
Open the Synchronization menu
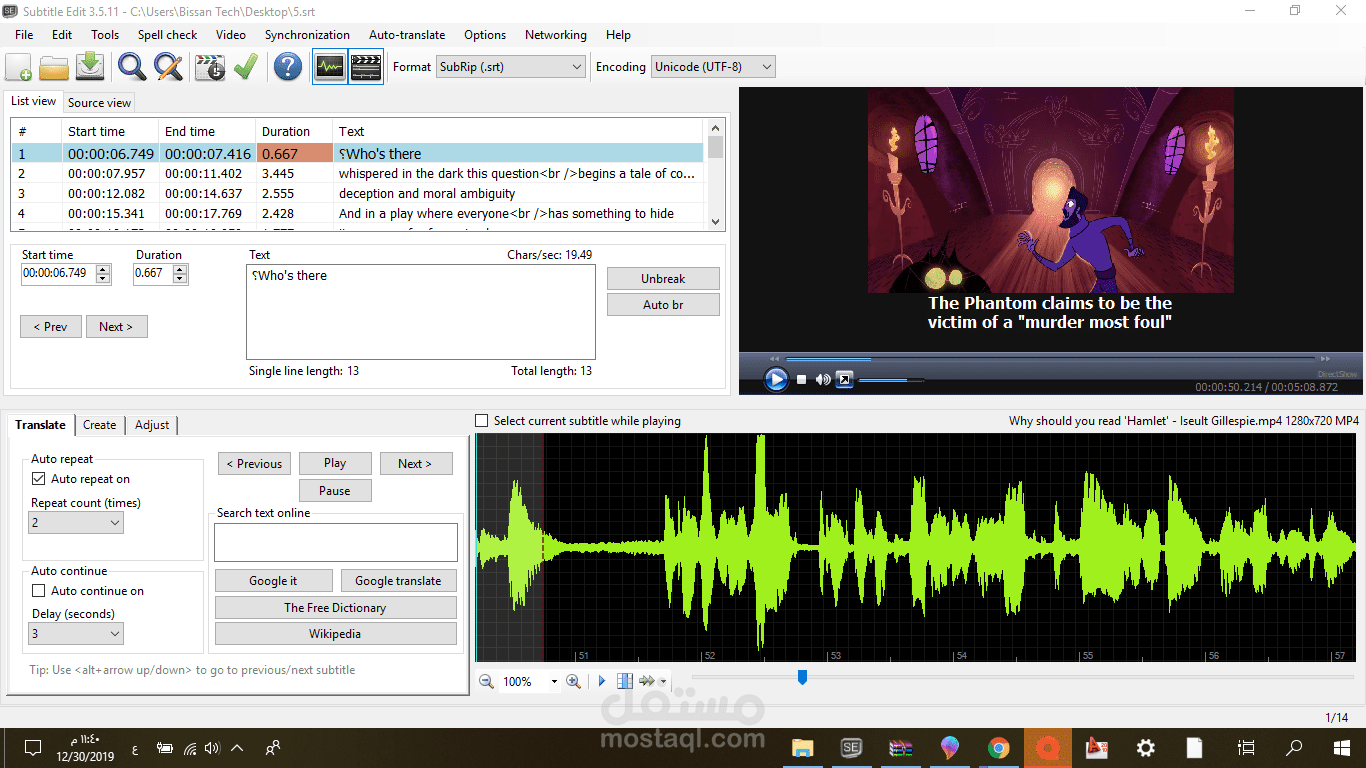point(307,34)
